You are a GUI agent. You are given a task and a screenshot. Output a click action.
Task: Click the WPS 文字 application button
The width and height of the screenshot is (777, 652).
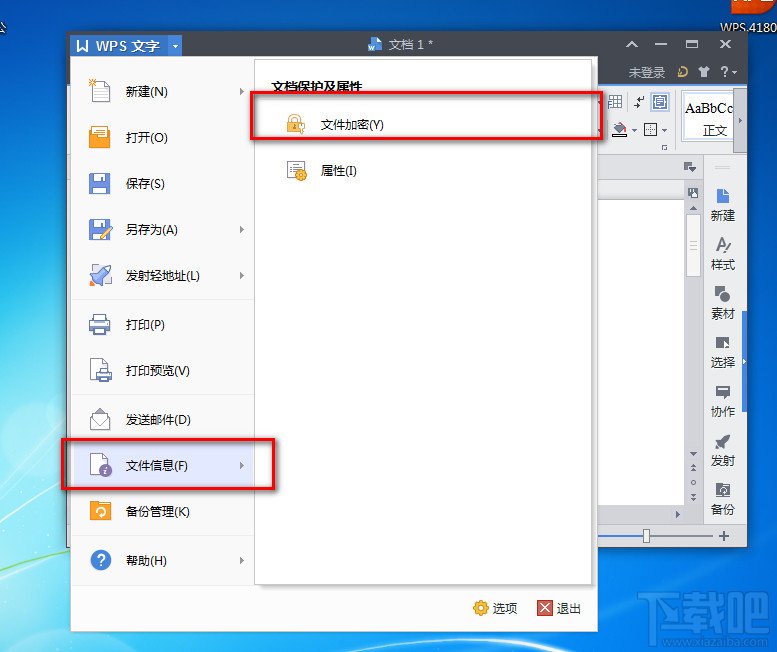pyautogui.click(x=119, y=46)
